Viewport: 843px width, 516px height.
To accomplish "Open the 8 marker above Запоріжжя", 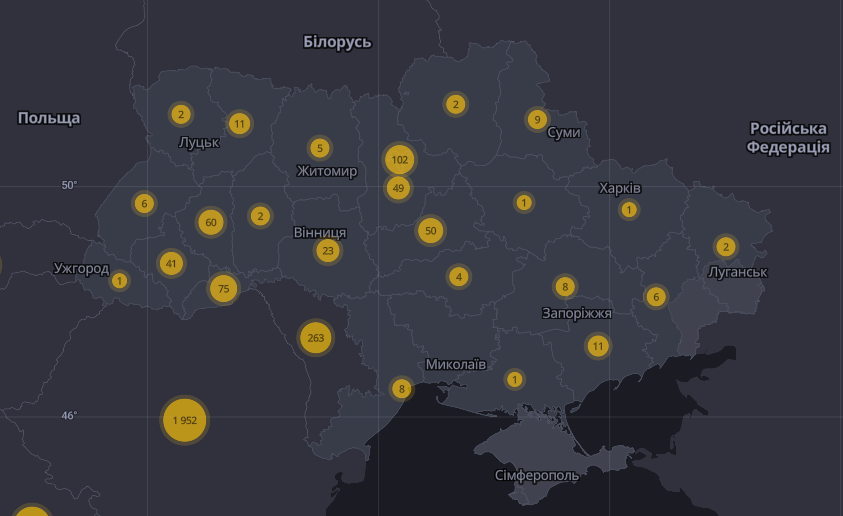I will point(565,287).
